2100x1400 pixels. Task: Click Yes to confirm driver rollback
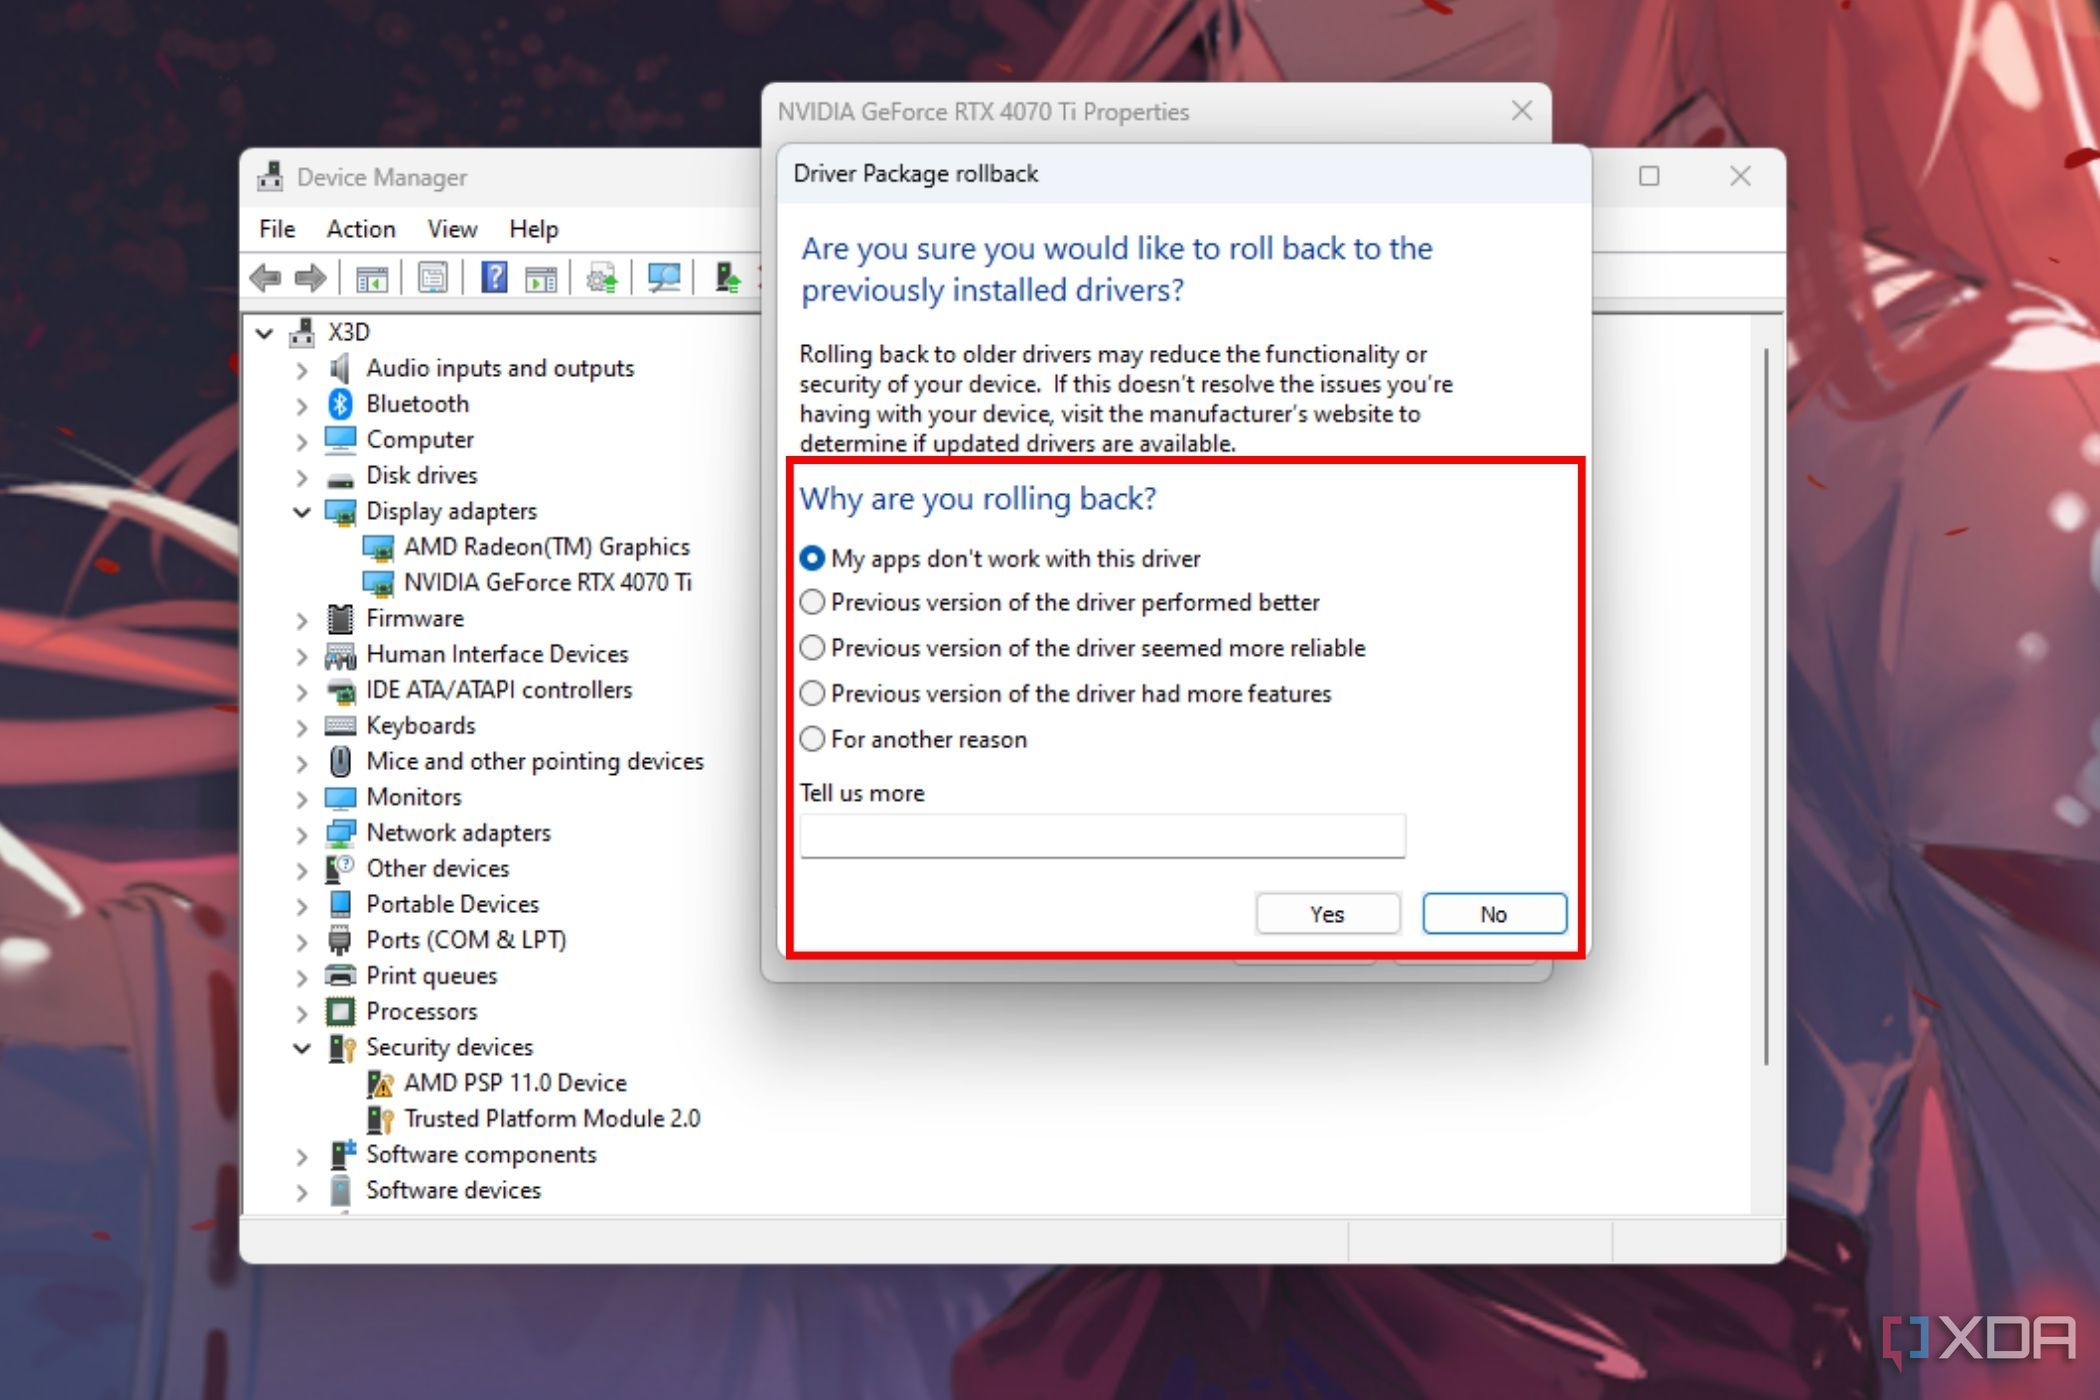point(1328,914)
